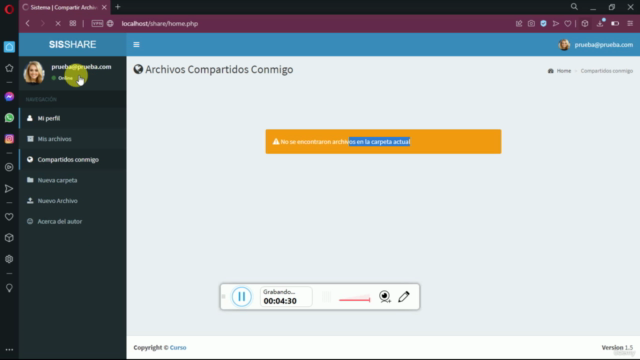The width and height of the screenshot is (640, 360).
Task: Open Nuevo Archivo menu item
Action: tap(73, 201)
